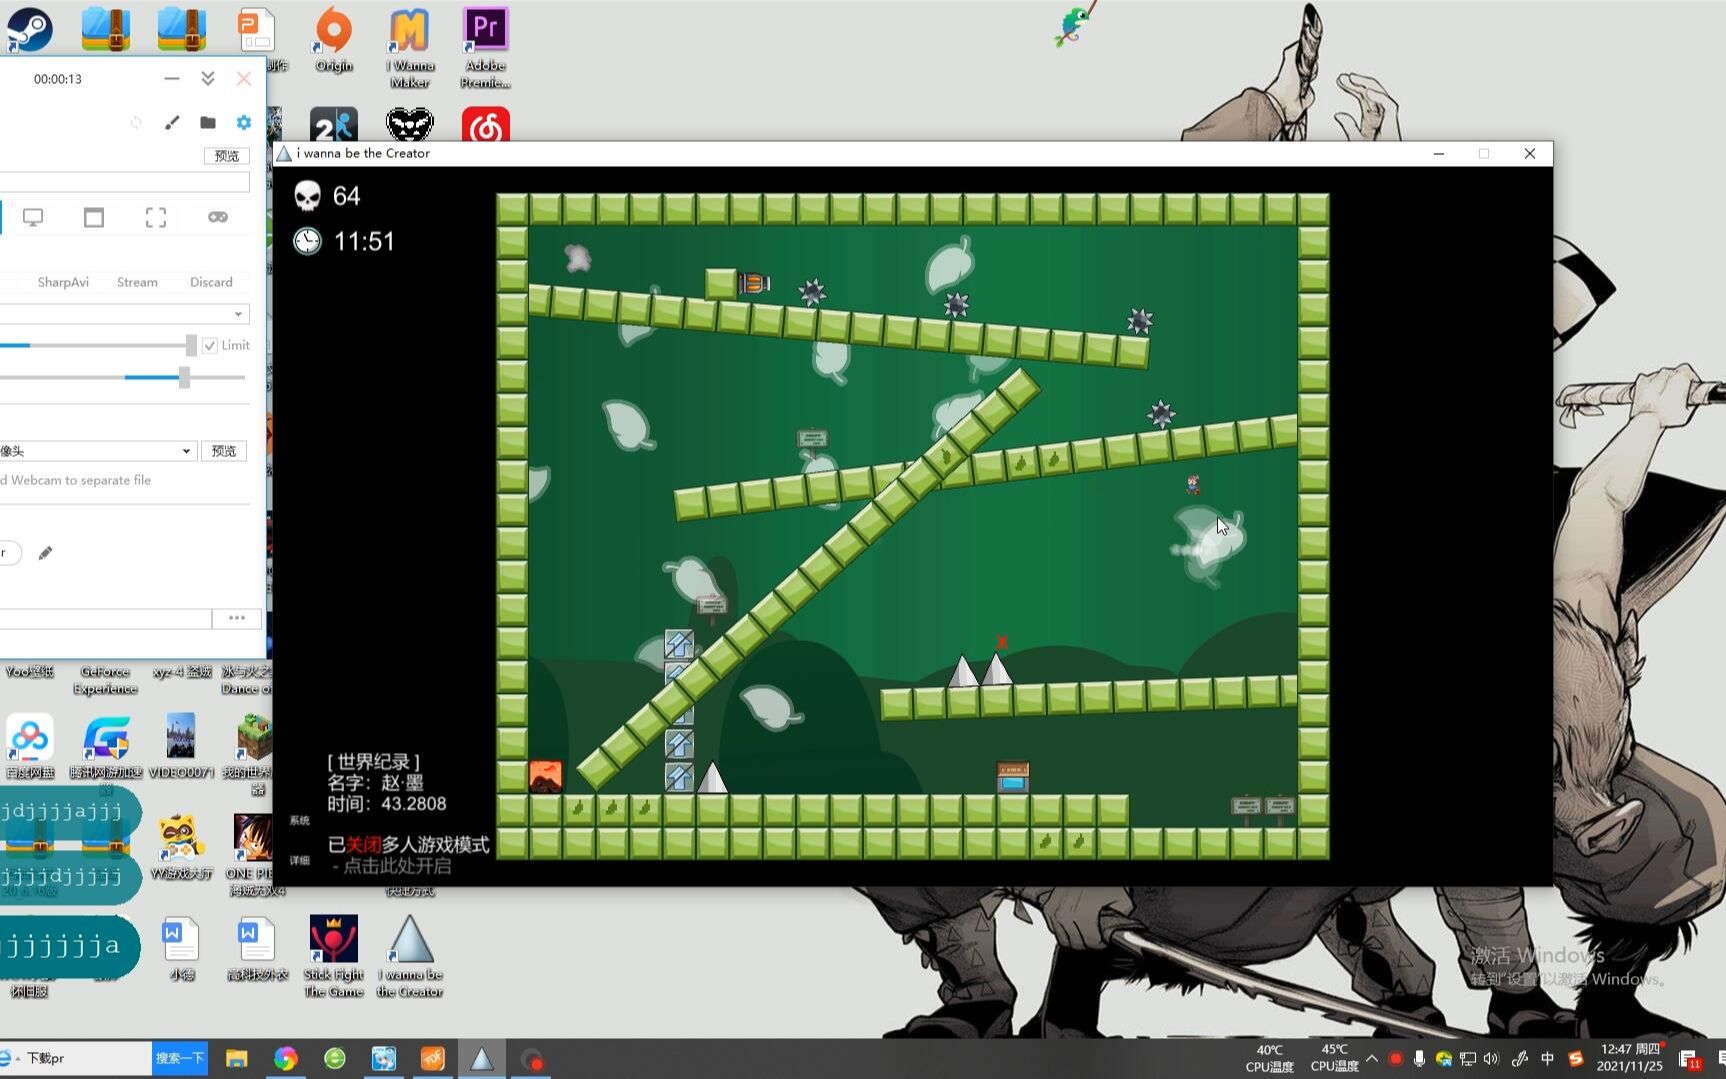Click the green 360 browser taskbar icon

click(x=335, y=1059)
